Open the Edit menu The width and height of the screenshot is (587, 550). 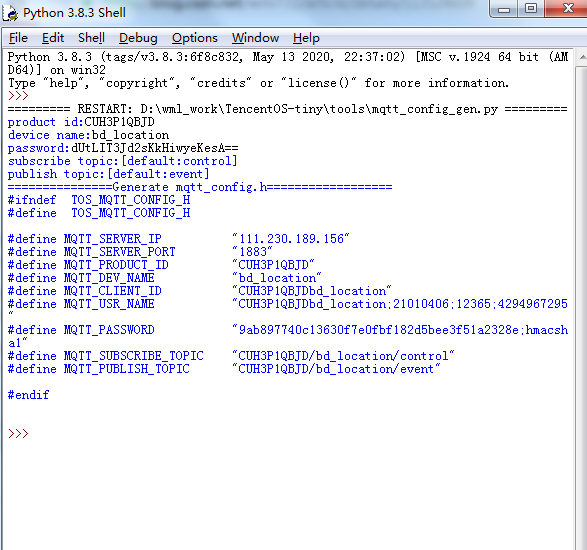53,38
